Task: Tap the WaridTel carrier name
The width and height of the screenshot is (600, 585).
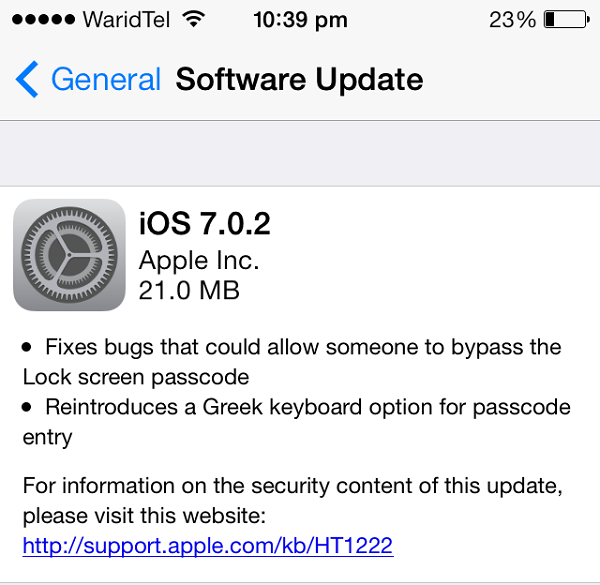Action: [126, 20]
